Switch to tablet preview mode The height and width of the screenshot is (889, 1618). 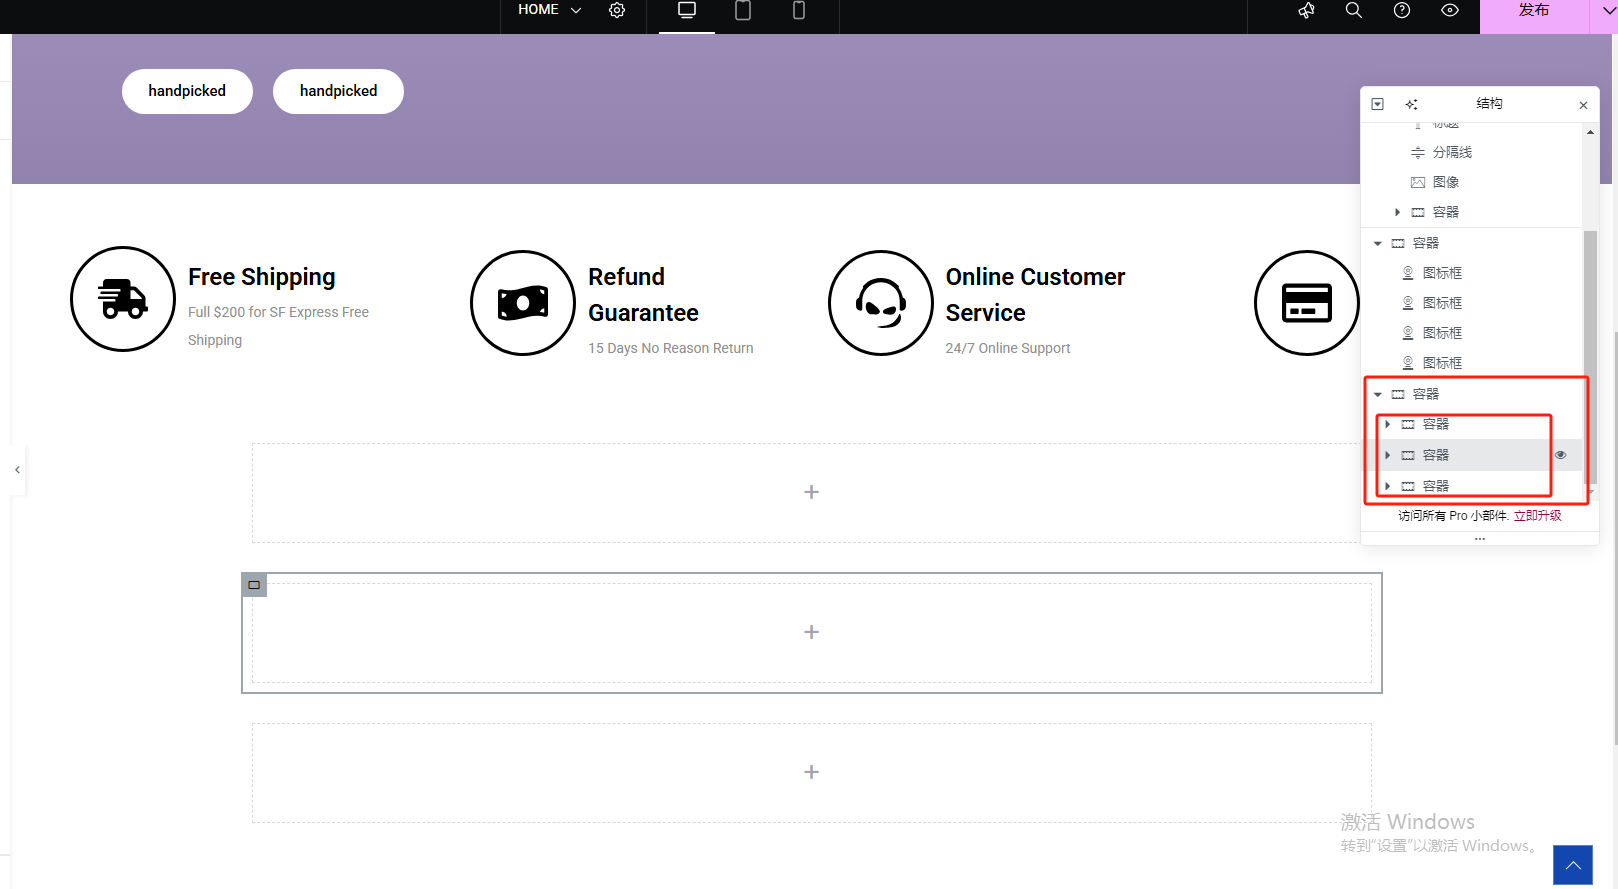[743, 10]
